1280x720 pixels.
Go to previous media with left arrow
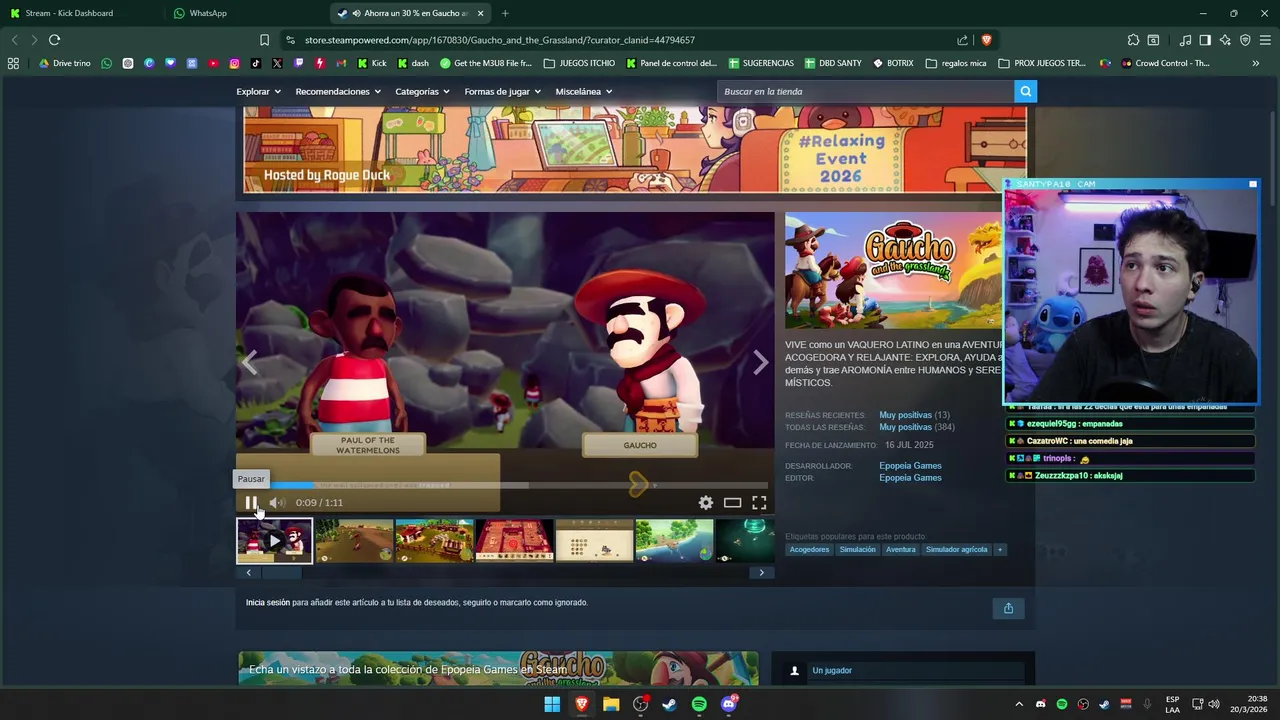point(250,363)
